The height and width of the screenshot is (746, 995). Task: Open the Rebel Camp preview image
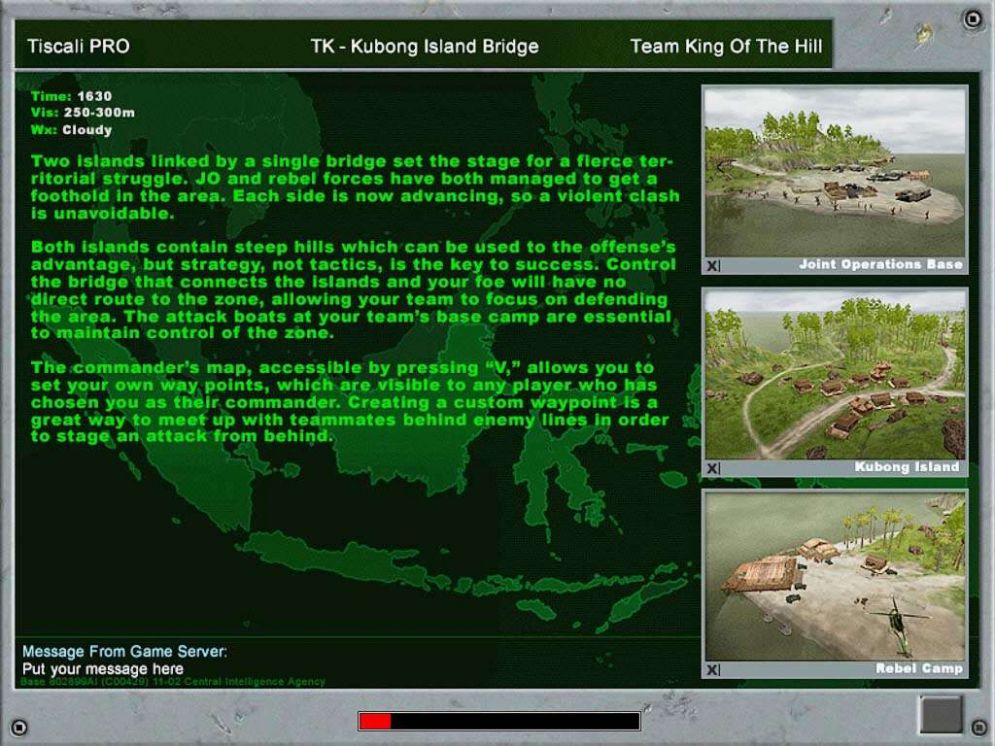click(834, 576)
